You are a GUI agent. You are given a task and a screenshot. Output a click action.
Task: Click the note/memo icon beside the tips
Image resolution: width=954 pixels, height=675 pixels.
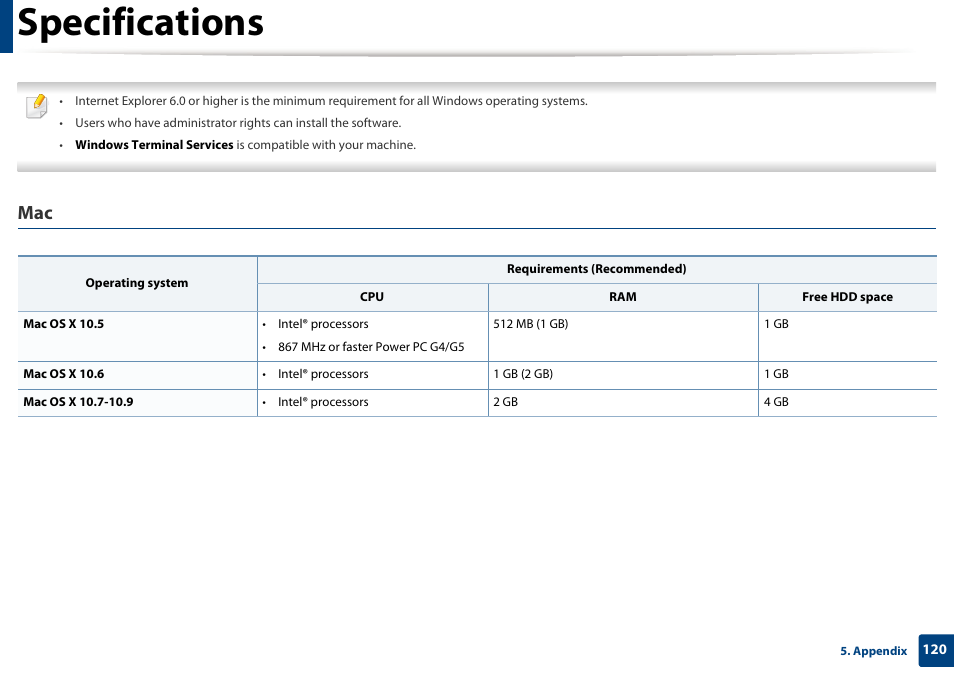pos(35,106)
